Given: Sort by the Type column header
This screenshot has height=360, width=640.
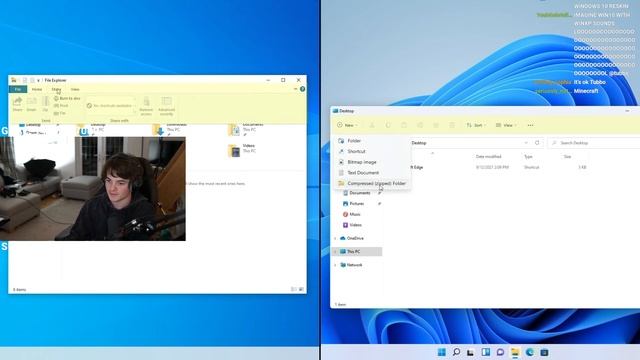Looking at the screenshot, I should click(x=528, y=157).
